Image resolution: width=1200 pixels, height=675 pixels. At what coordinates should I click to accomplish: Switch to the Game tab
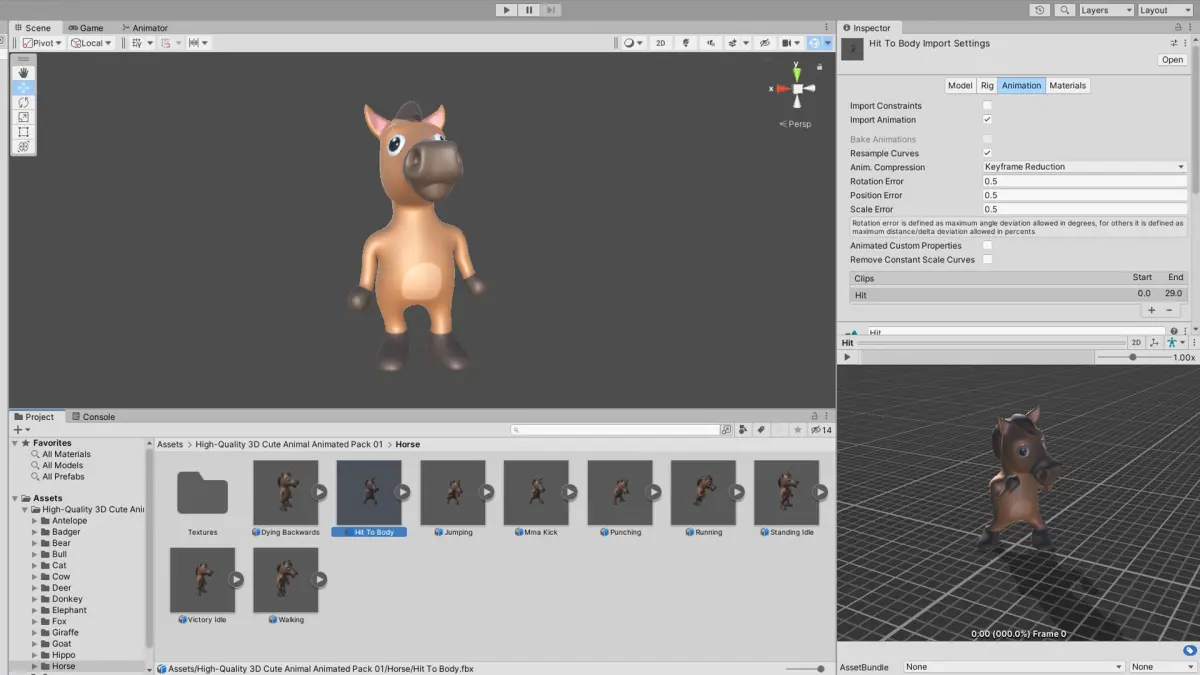86,28
